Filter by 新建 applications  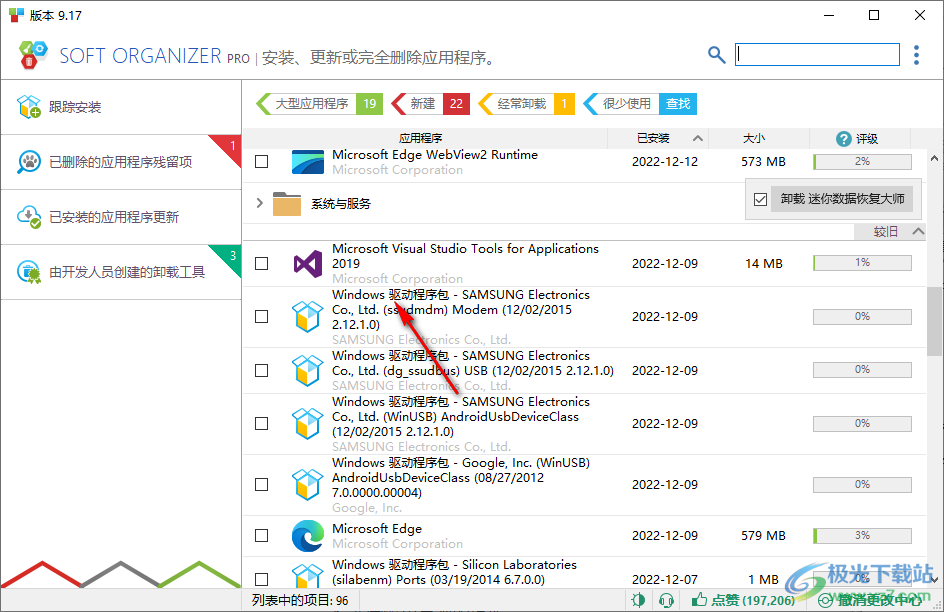(x=430, y=104)
